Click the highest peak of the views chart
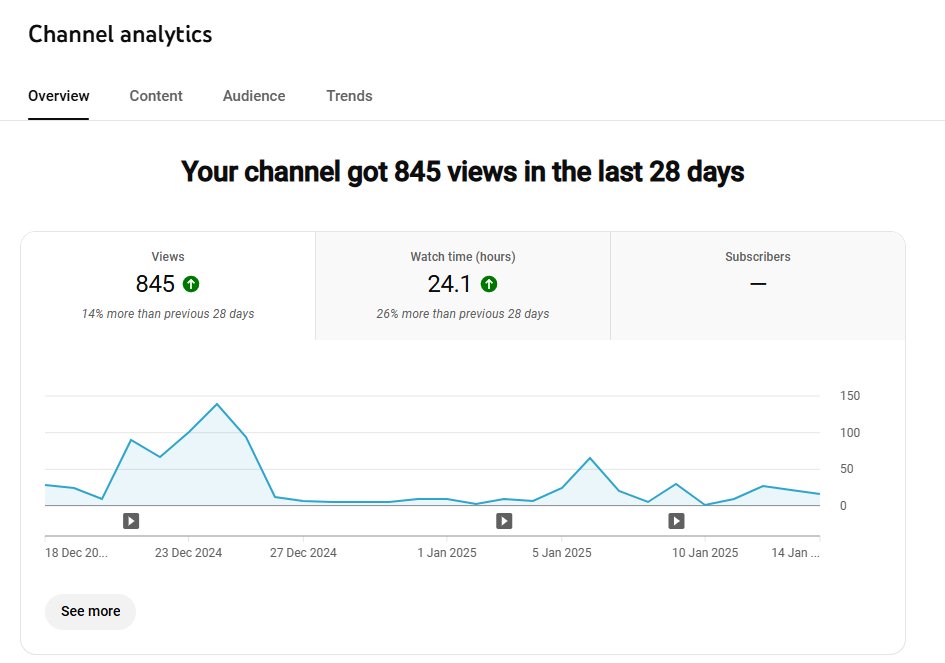This screenshot has width=945, height=663. coord(217,404)
